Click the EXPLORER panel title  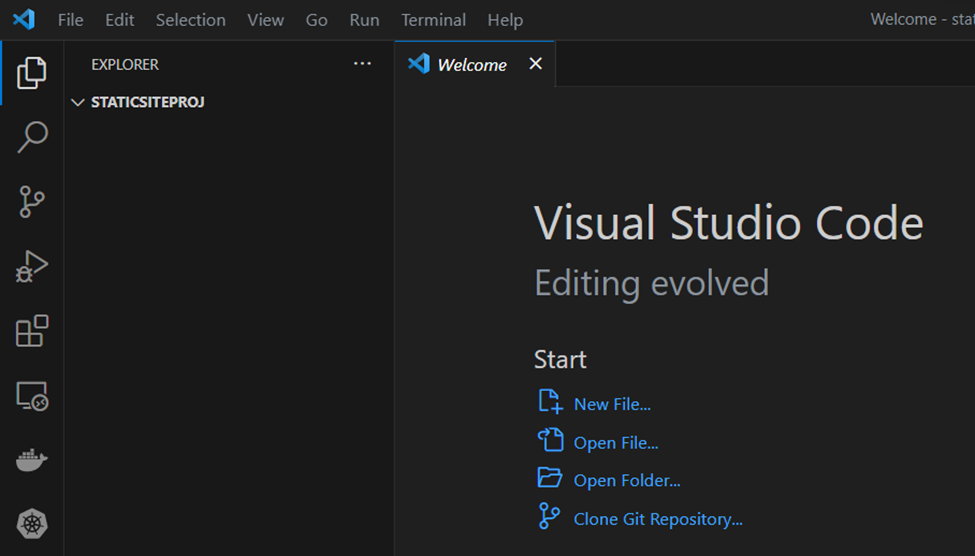[125, 65]
